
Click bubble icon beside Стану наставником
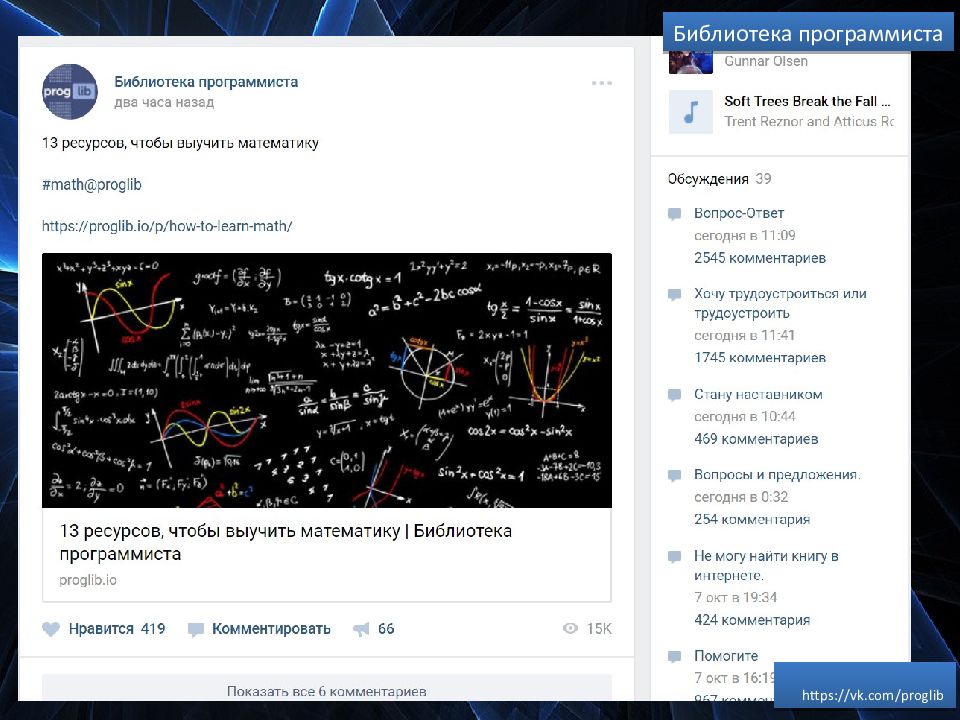(x=674, y=395)
